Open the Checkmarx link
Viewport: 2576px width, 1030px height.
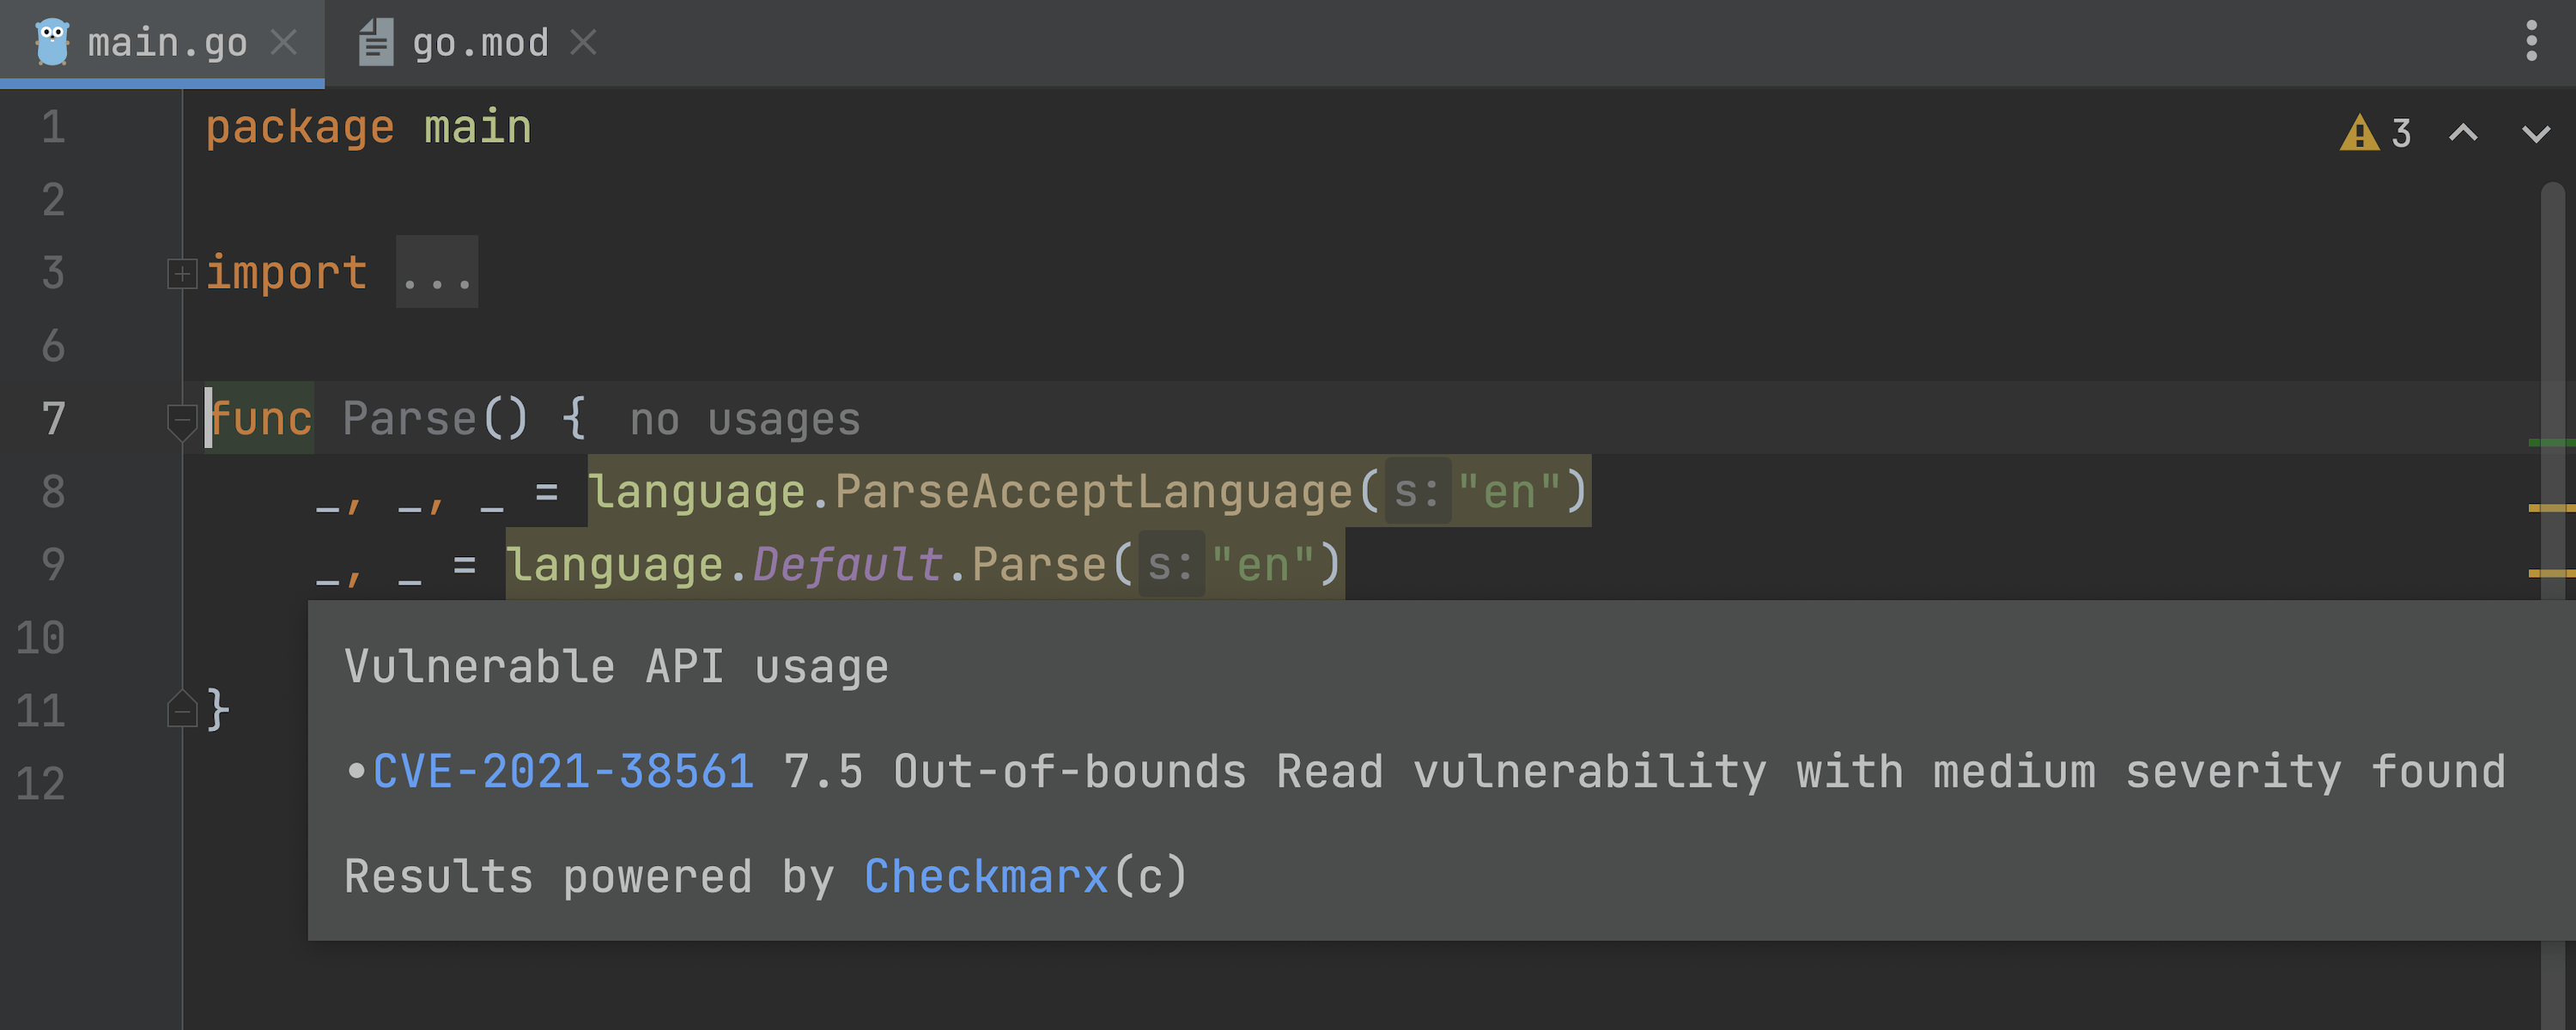pyautogui.click(x=986, y=877)
